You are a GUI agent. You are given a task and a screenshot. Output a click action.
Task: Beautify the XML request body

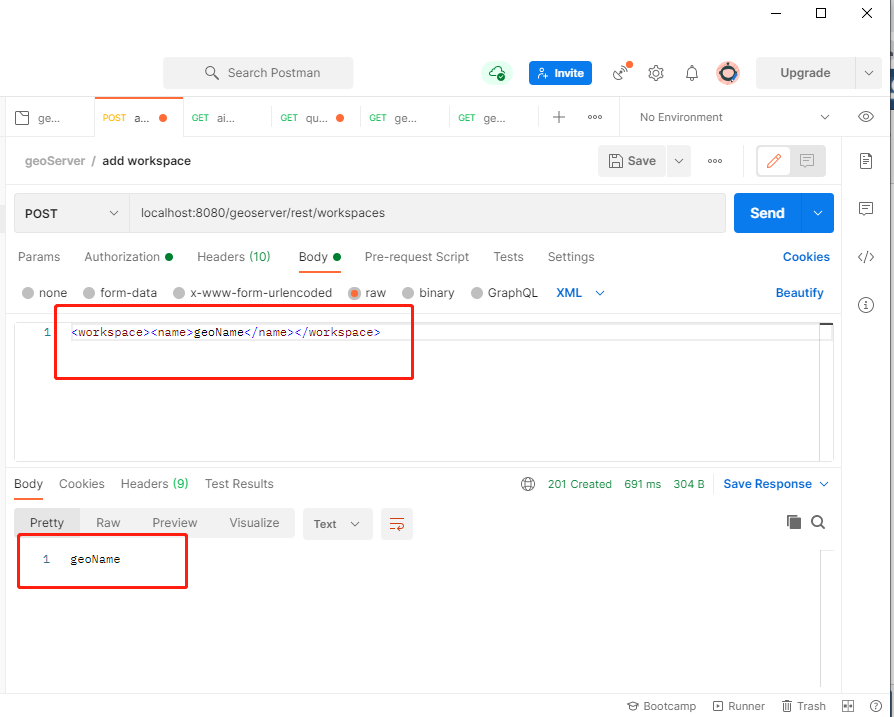799,292
